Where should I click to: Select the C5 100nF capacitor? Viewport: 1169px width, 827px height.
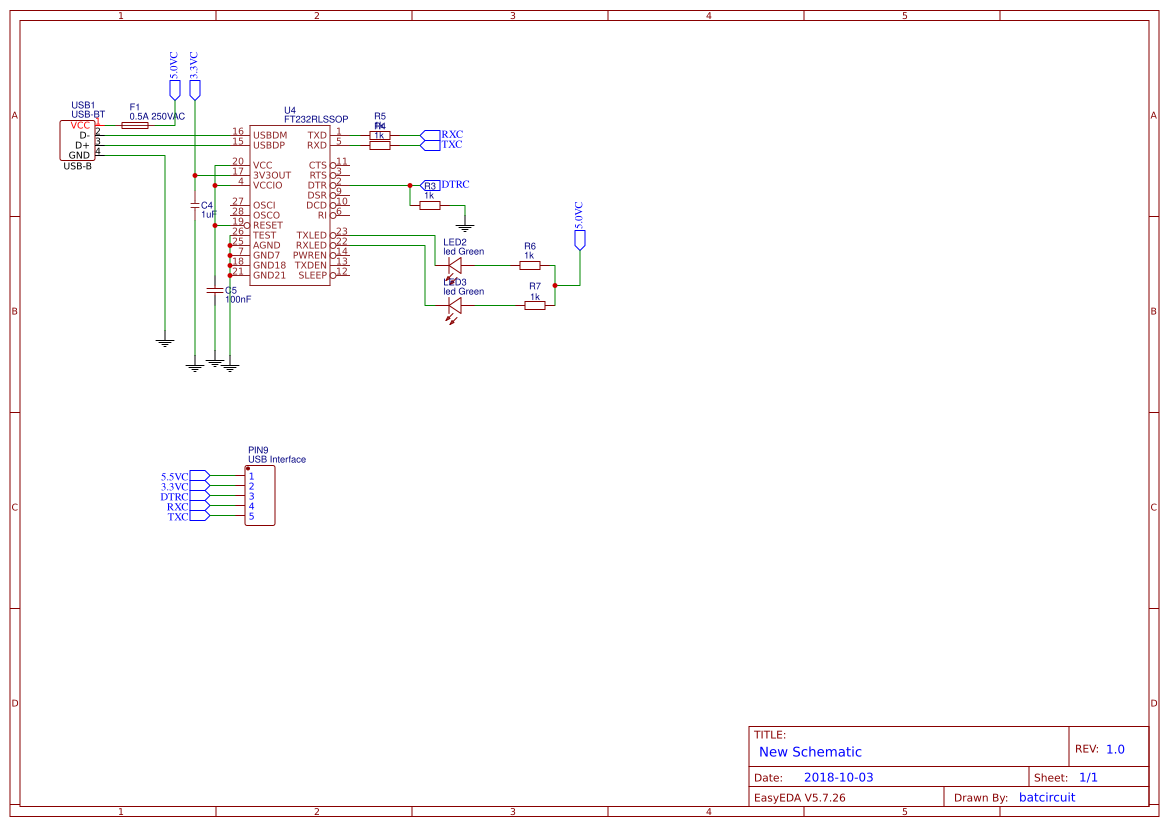pyautogui.click(x=214, y=290)
